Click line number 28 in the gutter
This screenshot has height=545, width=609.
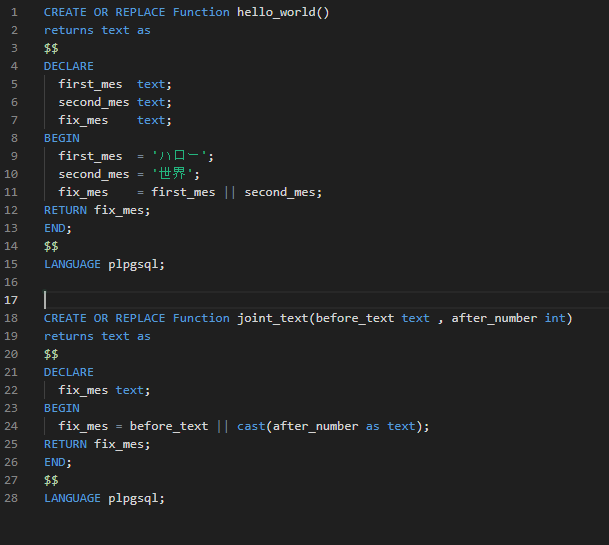pos(12,498)
